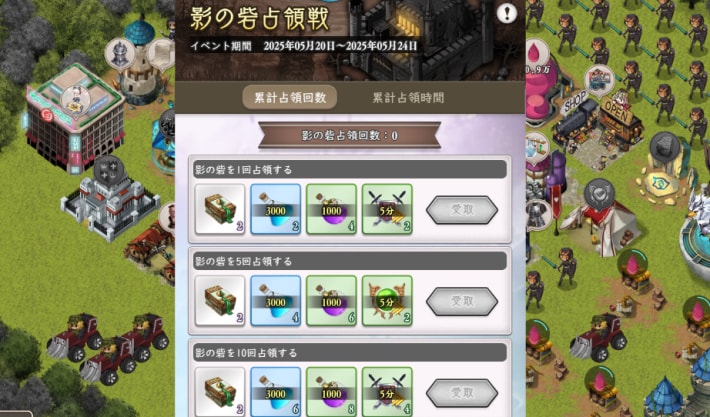Tap the blue 3000 potion in 5回占領 row

[276, 301]
